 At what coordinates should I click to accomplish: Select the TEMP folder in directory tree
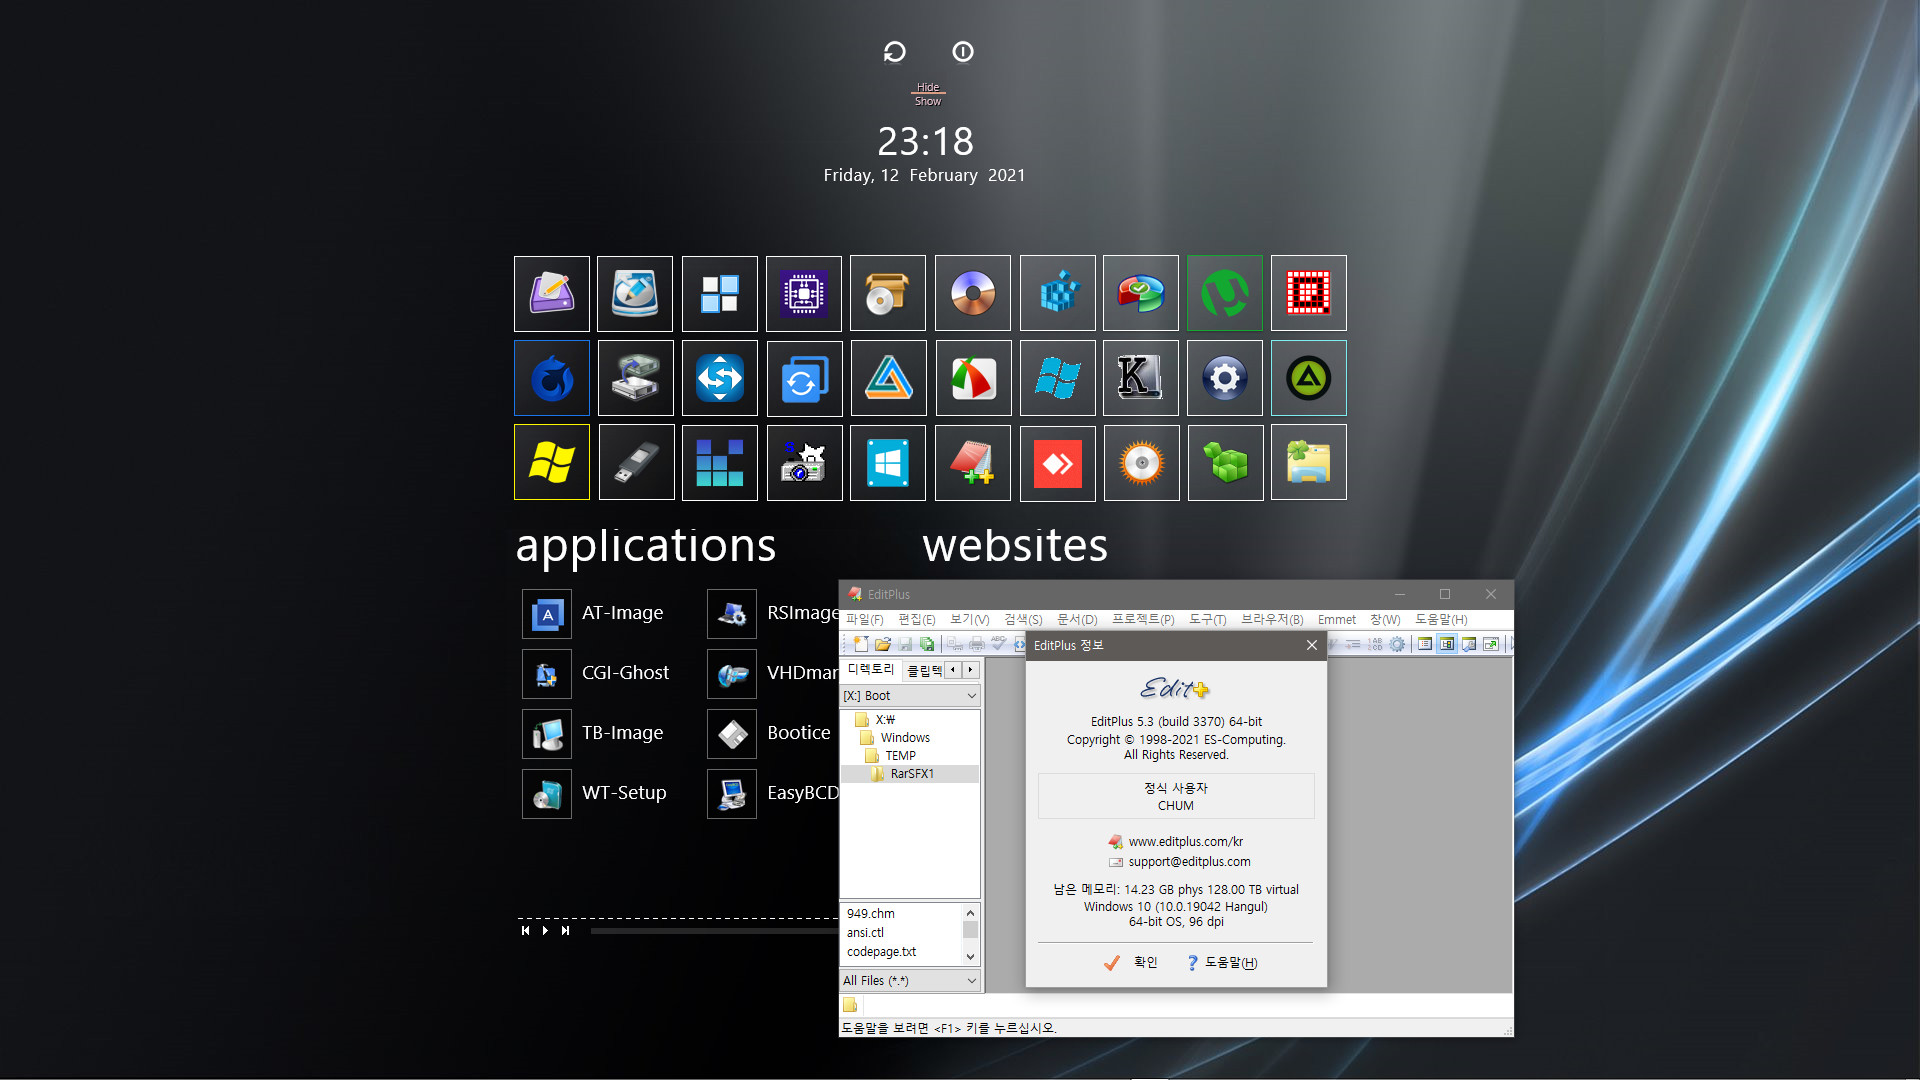pos(900,755)
